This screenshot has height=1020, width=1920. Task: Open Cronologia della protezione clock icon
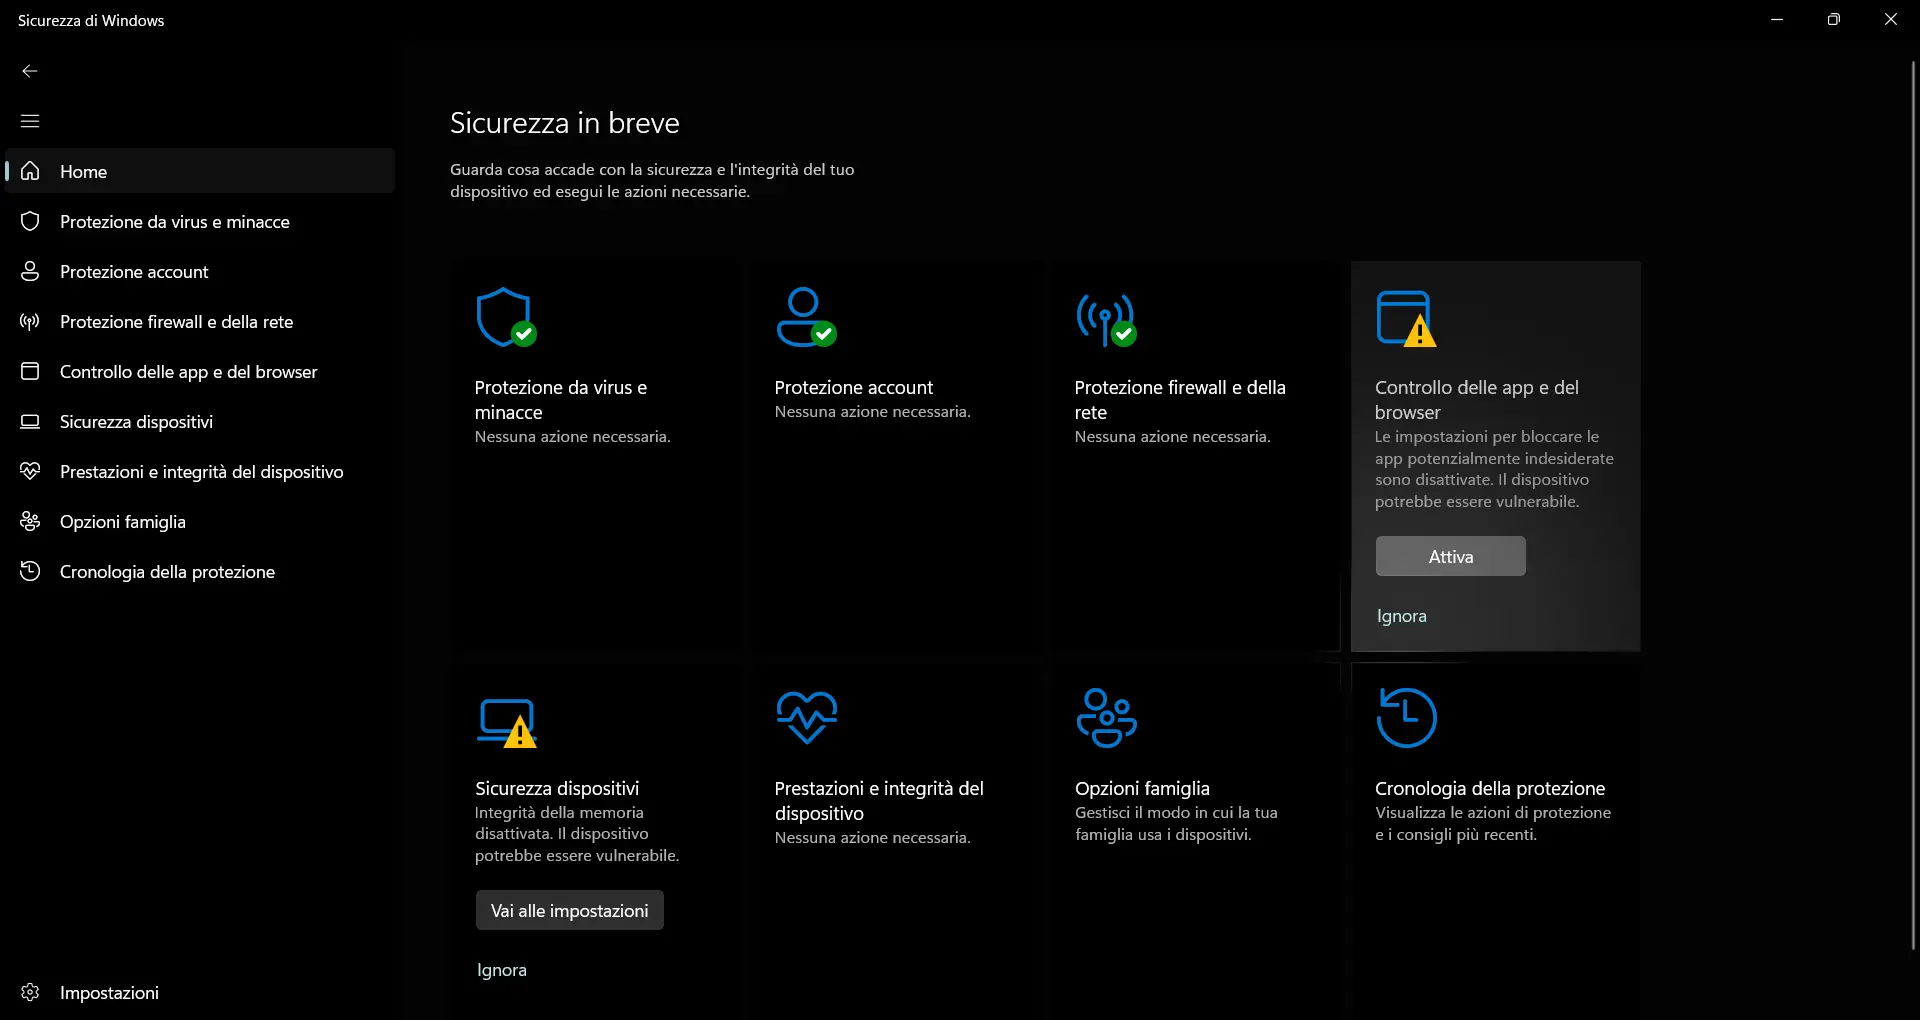(x=30, y=571)
